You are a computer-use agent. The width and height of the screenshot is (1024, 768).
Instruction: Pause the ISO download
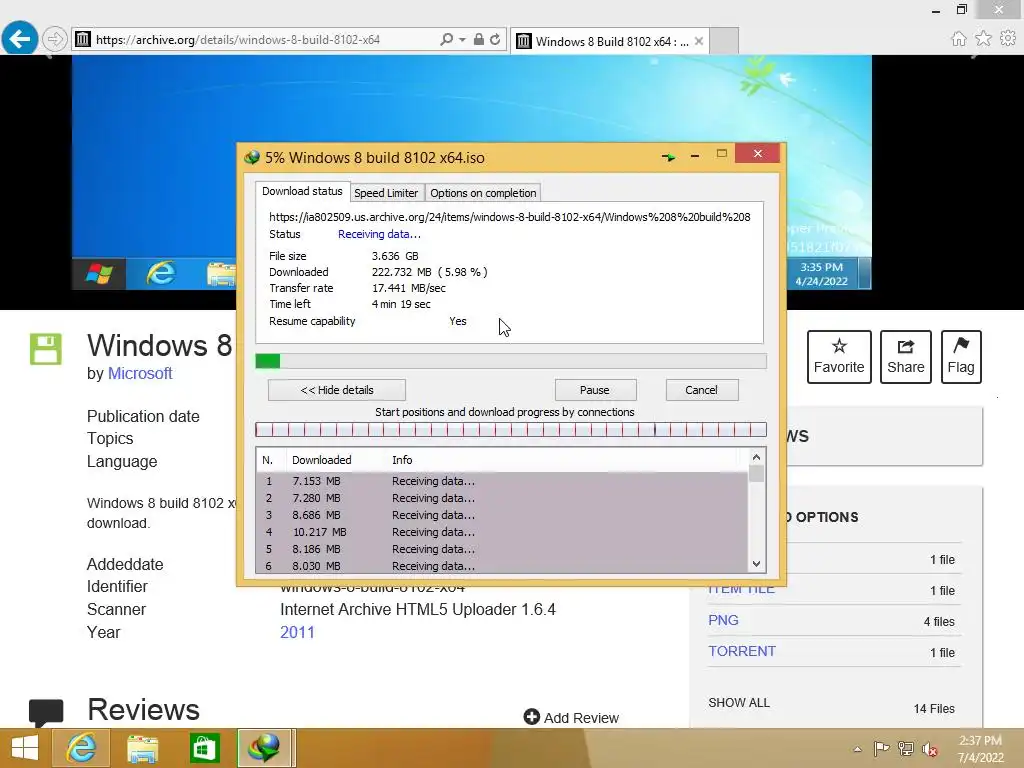pyautogui.click(x=595, y=390)
